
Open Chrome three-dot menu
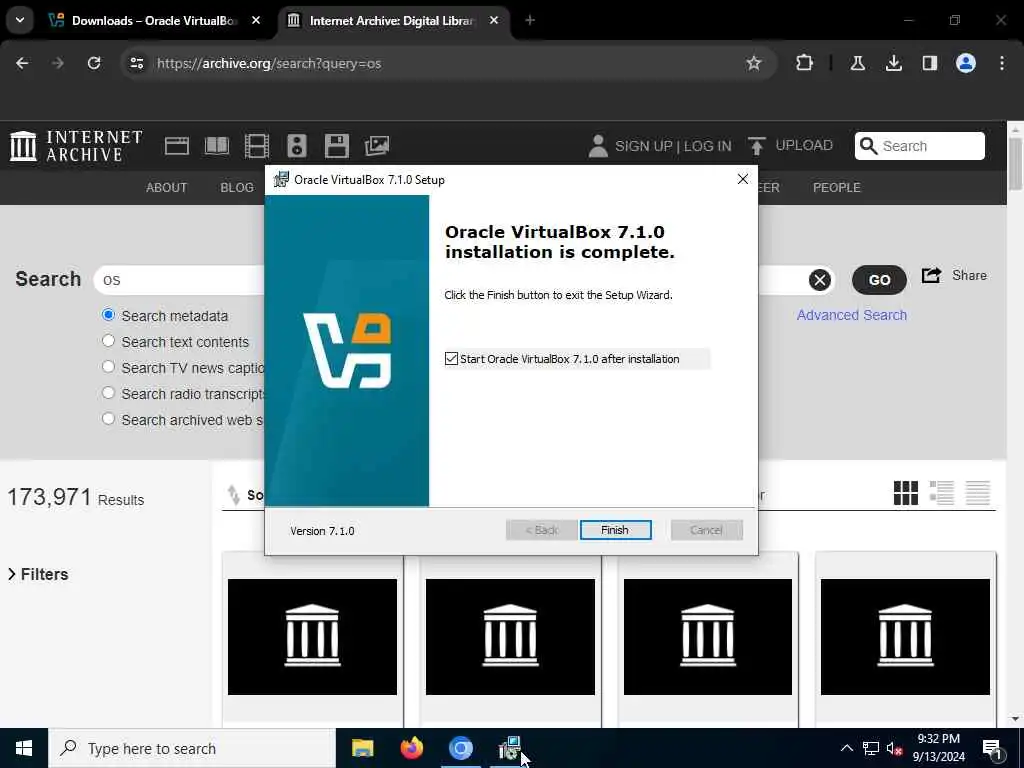point(1002,63)
